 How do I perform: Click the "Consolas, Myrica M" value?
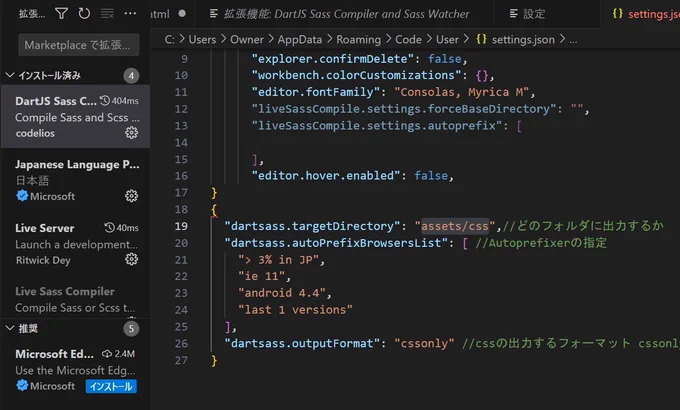[x=461, y=92]
